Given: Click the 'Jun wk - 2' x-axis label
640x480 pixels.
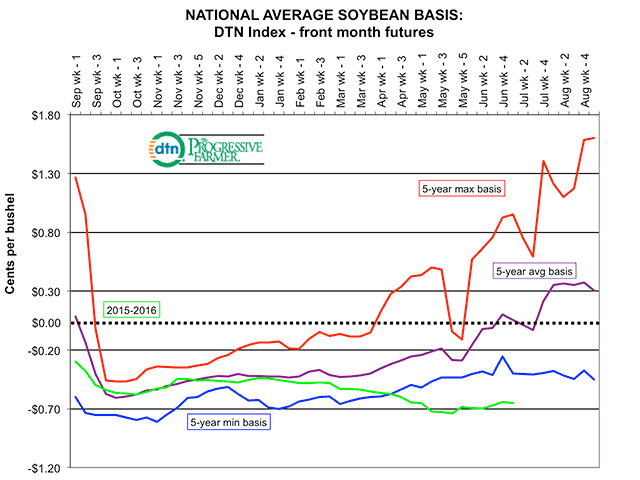Looking at the screenshot, I should point(484,82).
